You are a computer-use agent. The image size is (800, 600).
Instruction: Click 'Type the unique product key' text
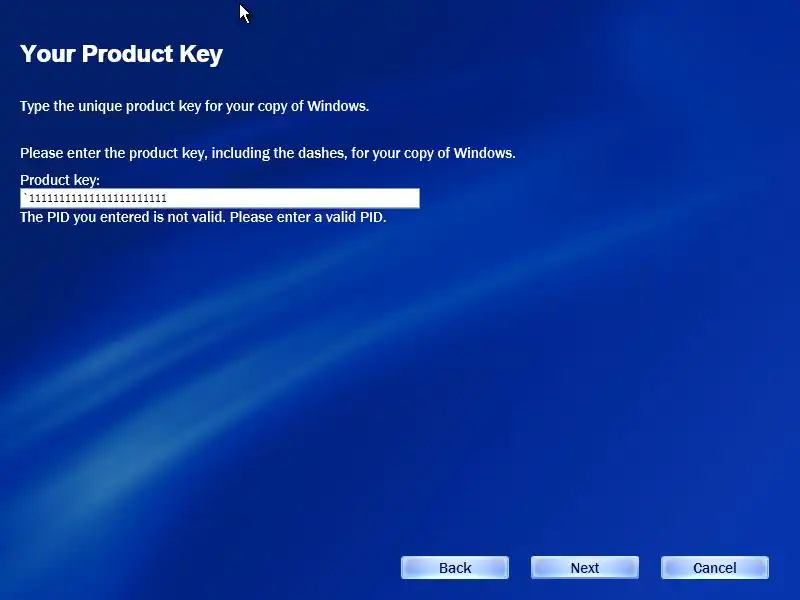(x=194, y=106)
